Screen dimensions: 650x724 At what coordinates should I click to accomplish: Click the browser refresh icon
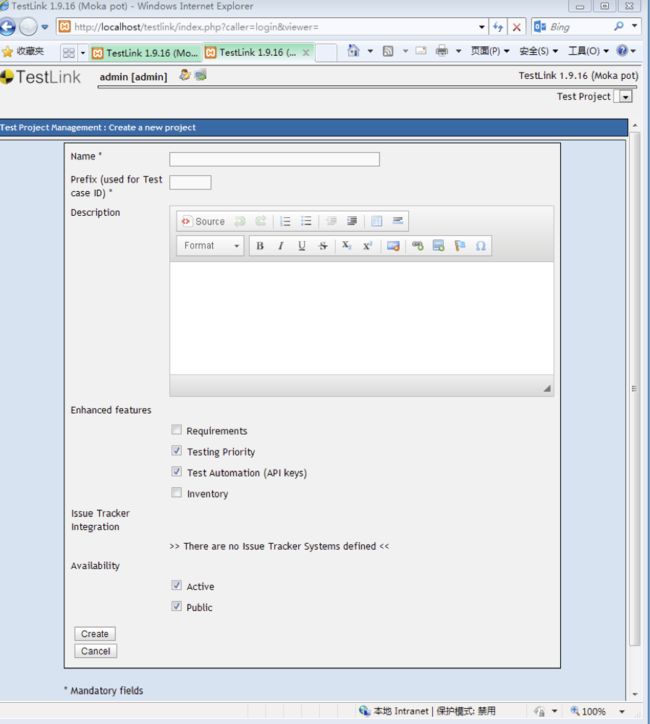pos(498,27)
